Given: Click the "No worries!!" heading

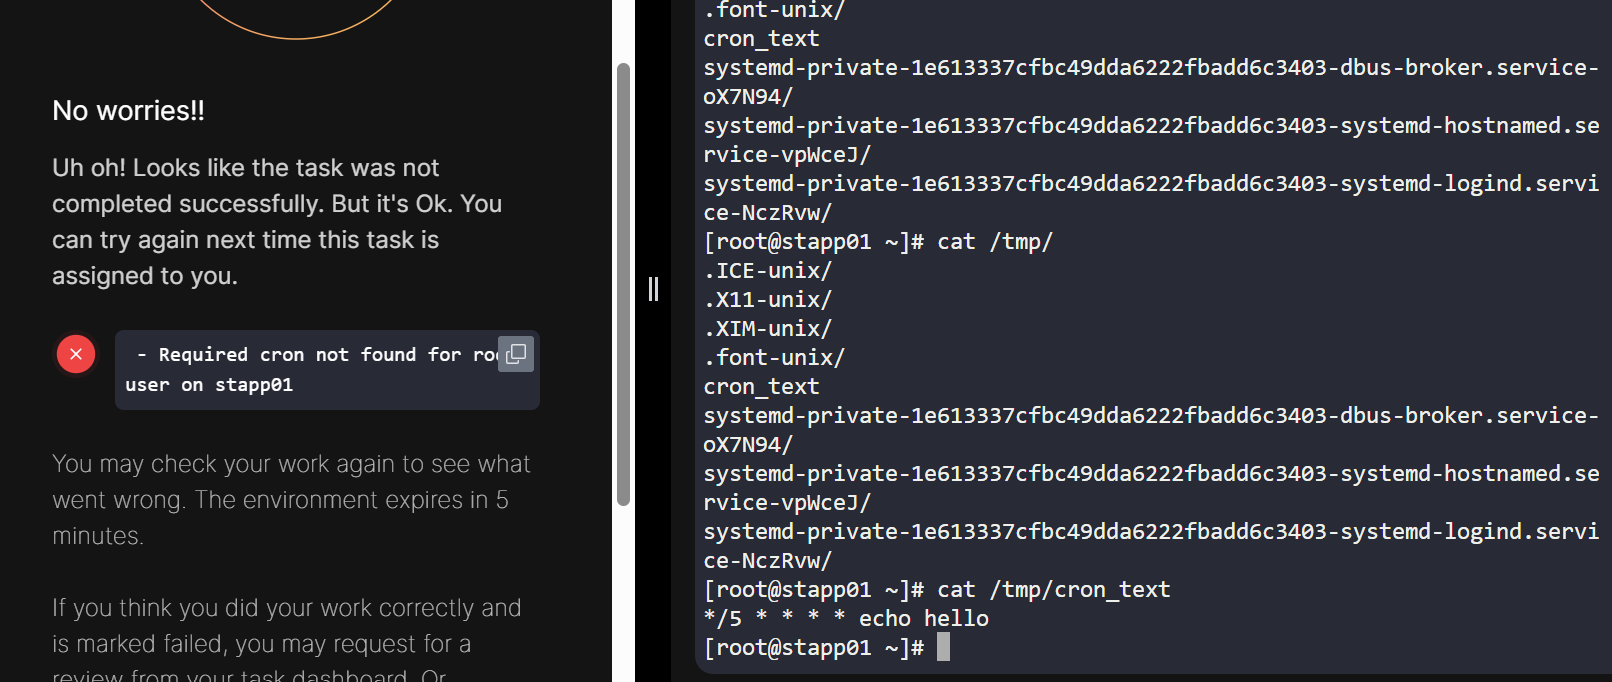Looking at the screenshot, I should [128, 111].
